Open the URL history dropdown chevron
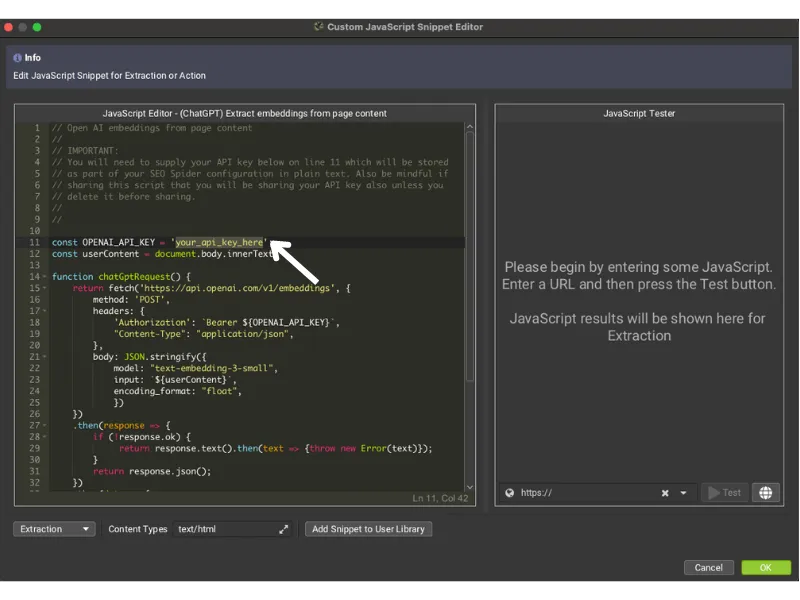 click(x=681, y=492)
